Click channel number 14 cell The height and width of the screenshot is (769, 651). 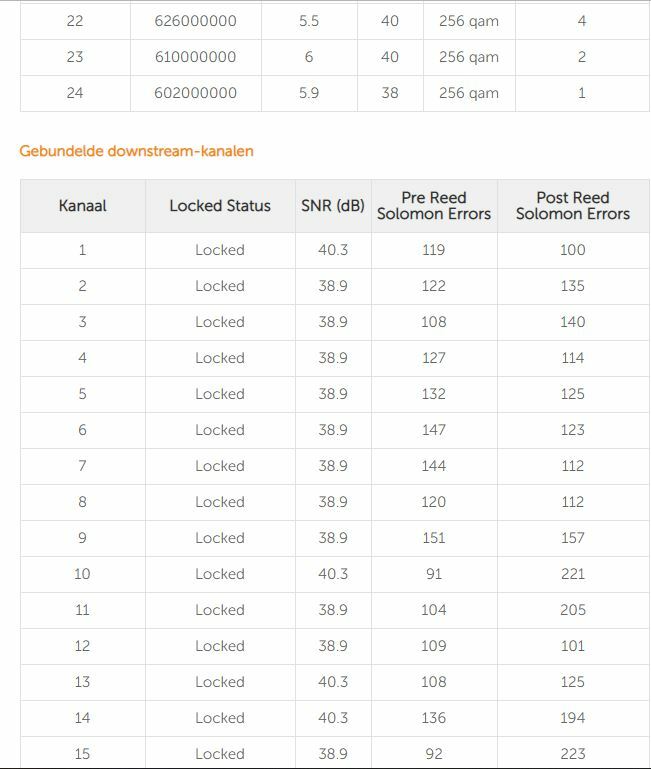pyautogui.click(x=82, y=718)
